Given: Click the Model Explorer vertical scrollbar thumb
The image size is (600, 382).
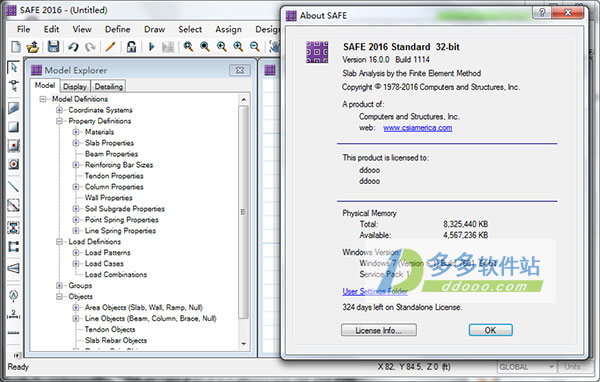Looking at the screenshot, I should pos(243,212).
